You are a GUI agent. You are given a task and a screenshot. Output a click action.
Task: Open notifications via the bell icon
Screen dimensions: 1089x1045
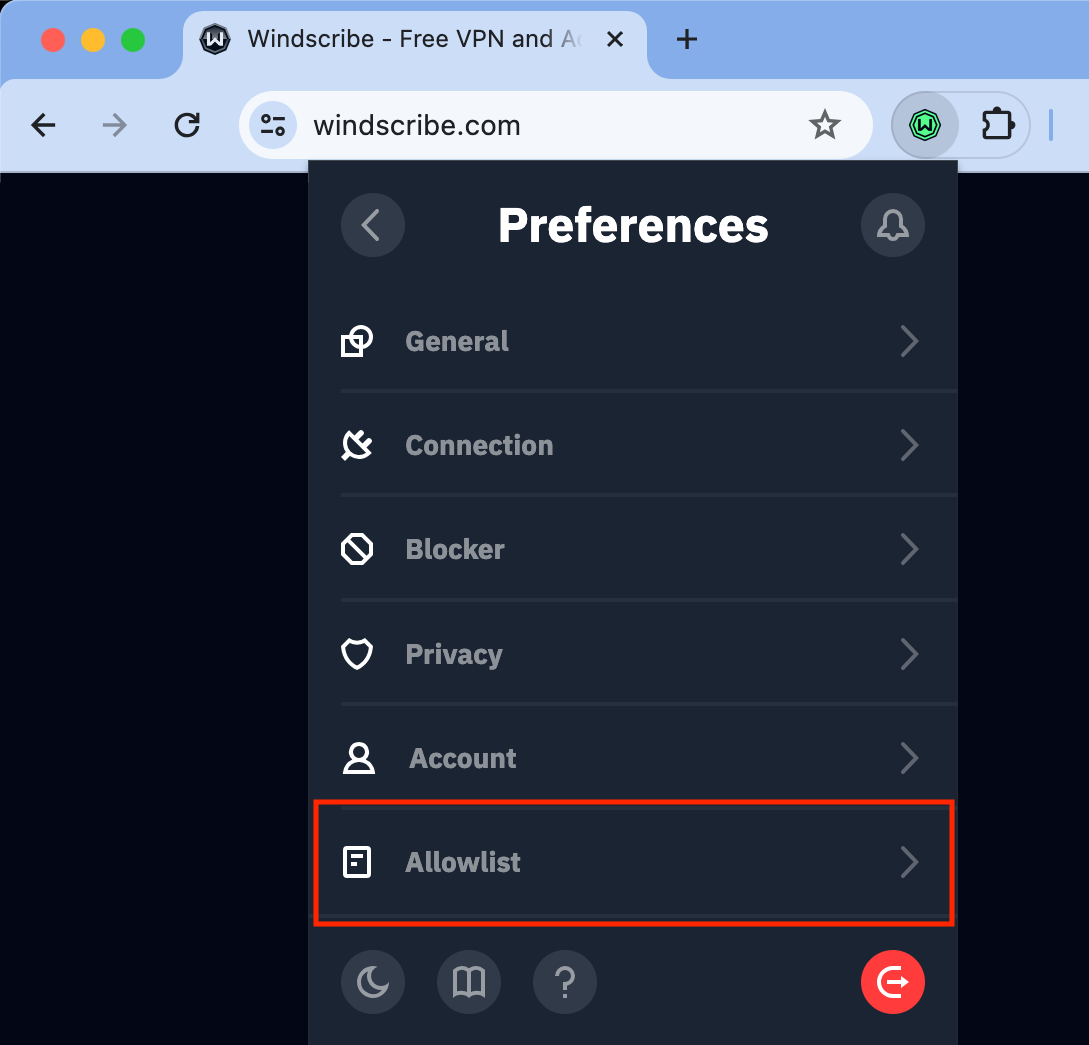892,225
